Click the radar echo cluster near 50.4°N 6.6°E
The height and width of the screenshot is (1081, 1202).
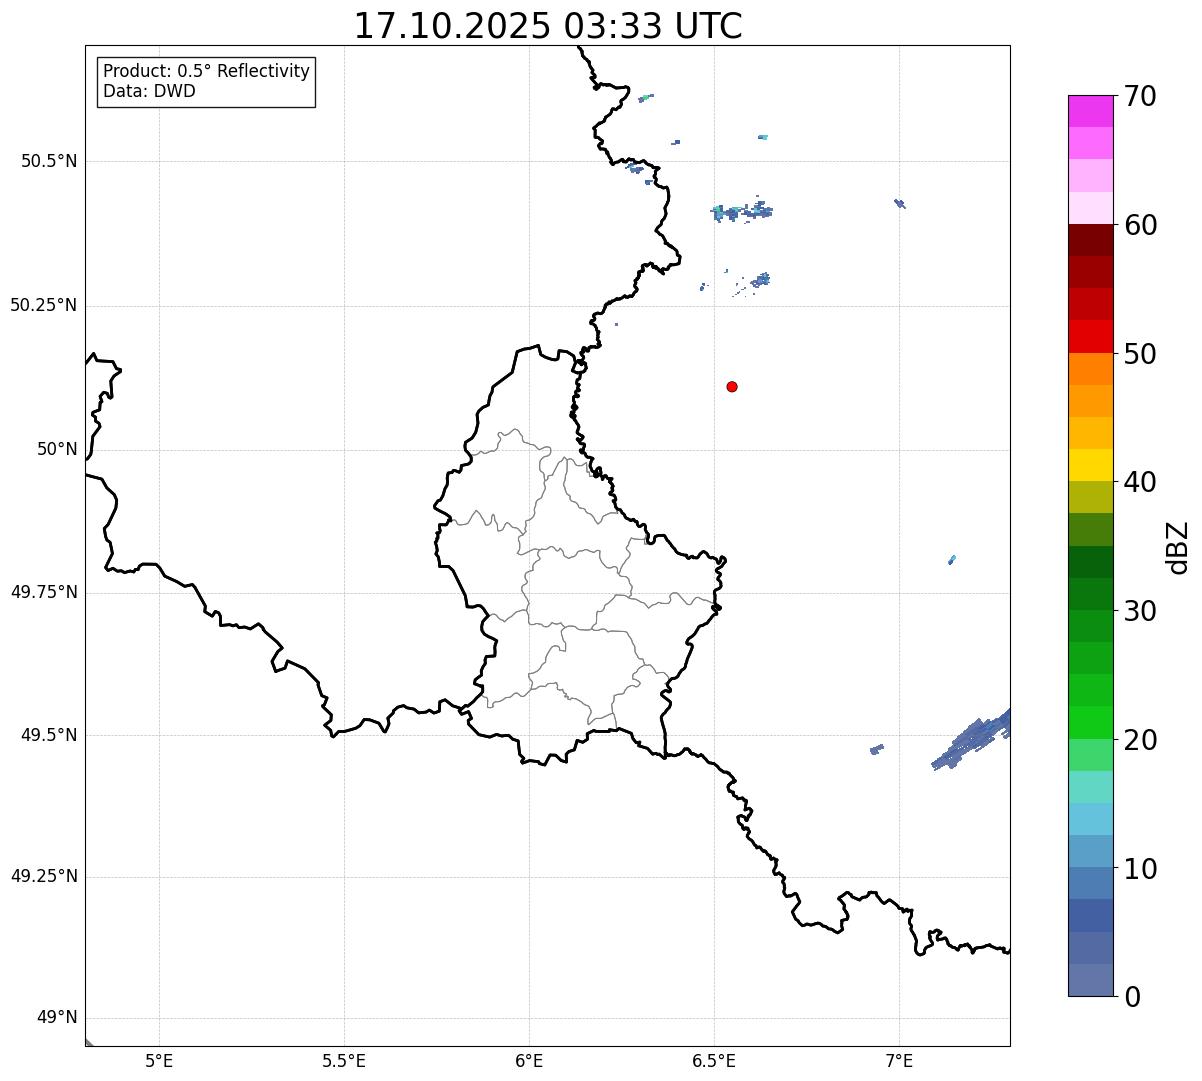click(742, 211)
